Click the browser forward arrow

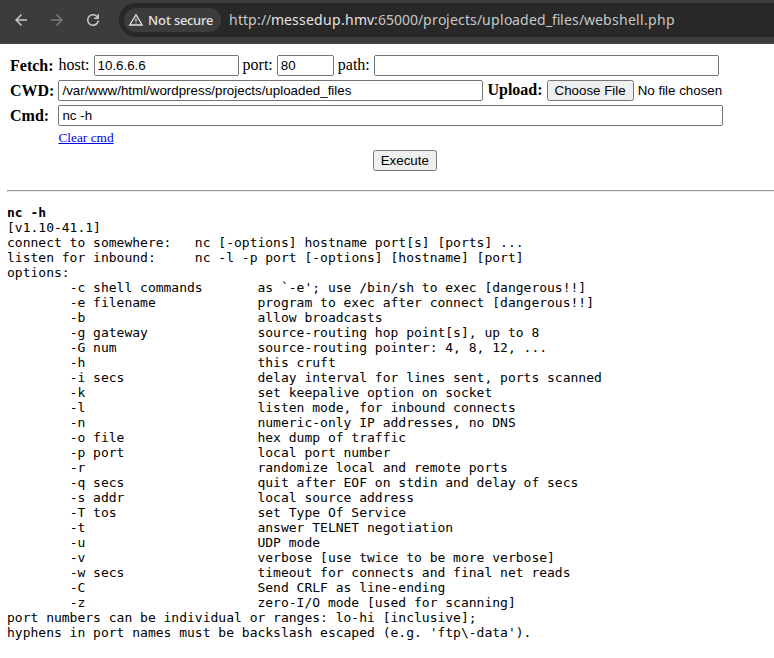pyautogui.click(x=57, y=20)
